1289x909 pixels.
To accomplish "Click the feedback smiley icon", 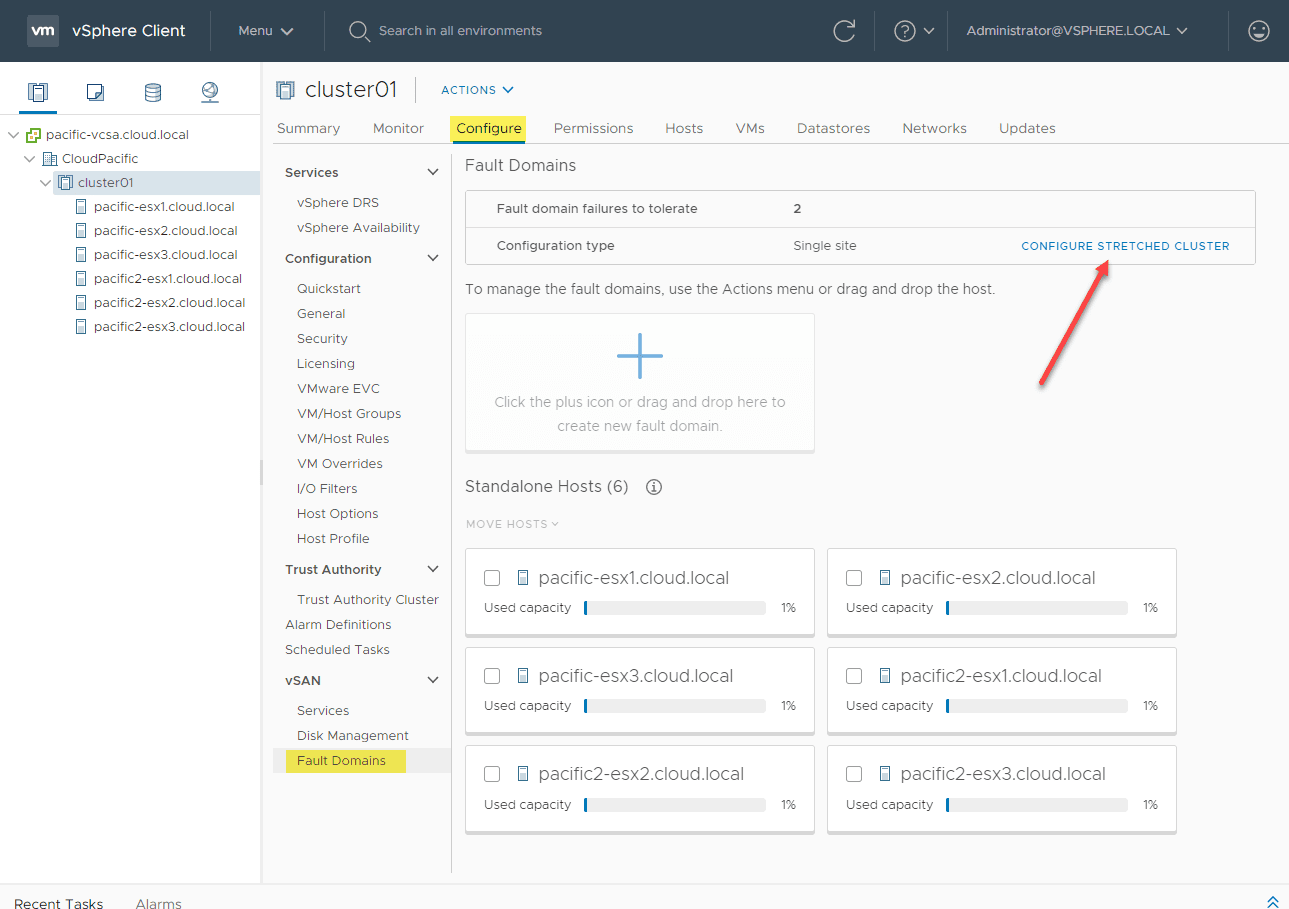I will (x=1258, y=31).
